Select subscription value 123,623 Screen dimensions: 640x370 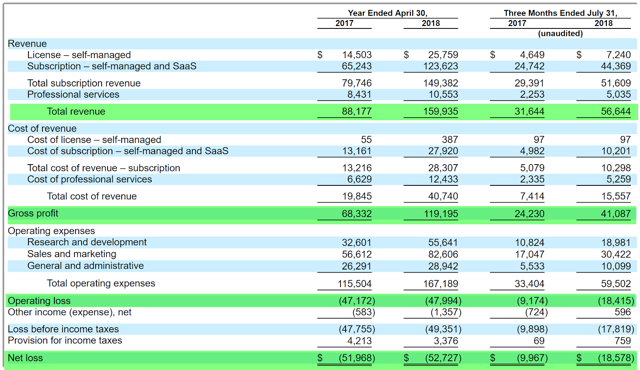pos(440,66)
